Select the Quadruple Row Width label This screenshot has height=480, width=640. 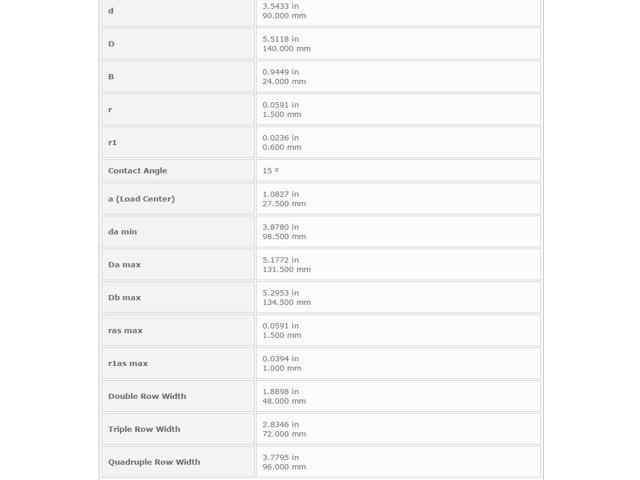(x=154, y=462)
